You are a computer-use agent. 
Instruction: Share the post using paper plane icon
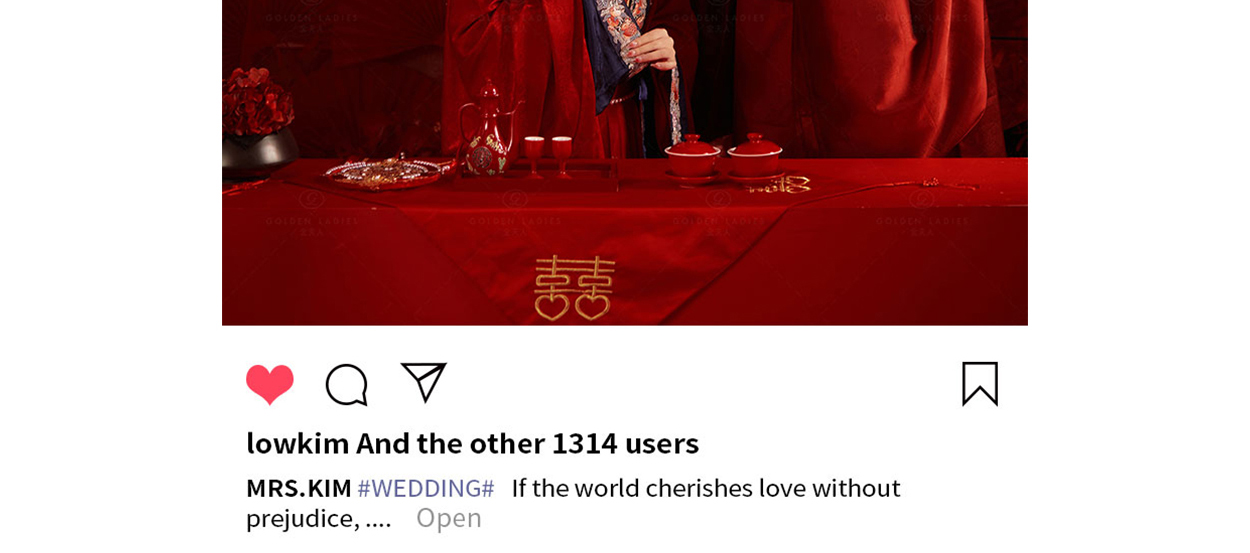423,383
